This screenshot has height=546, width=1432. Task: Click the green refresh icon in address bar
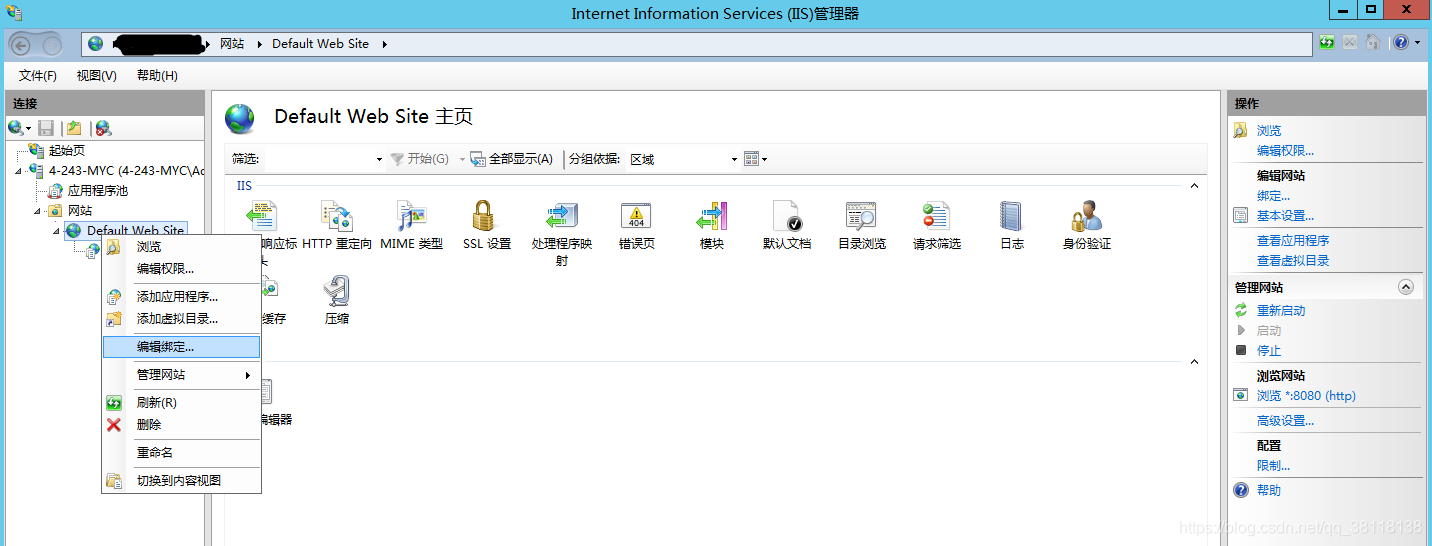[x=1327, y=43]
